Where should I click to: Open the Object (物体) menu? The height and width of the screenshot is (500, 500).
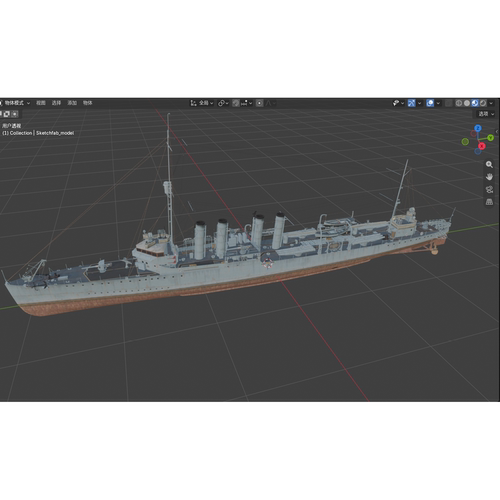coord(88,103)
